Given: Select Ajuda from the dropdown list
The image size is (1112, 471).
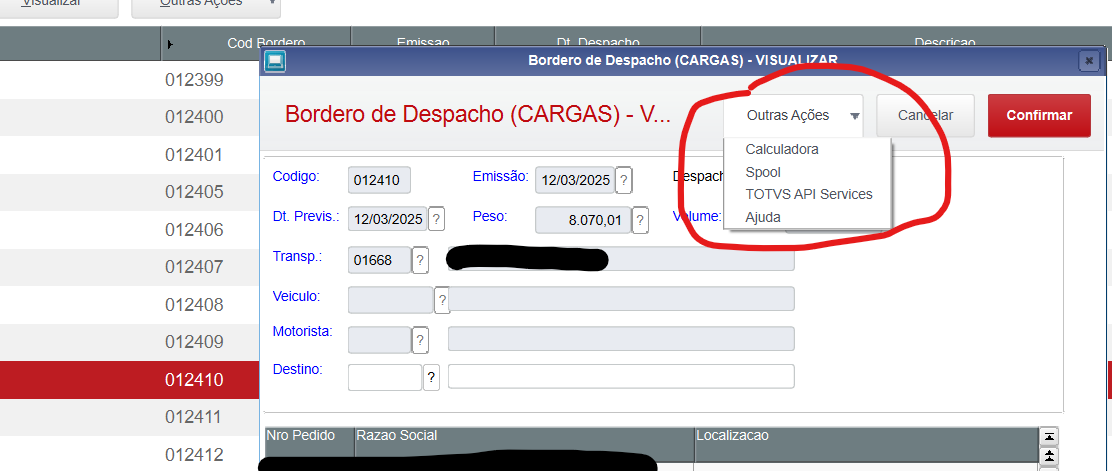Looking at the screenshot, I should pos(763,217).
